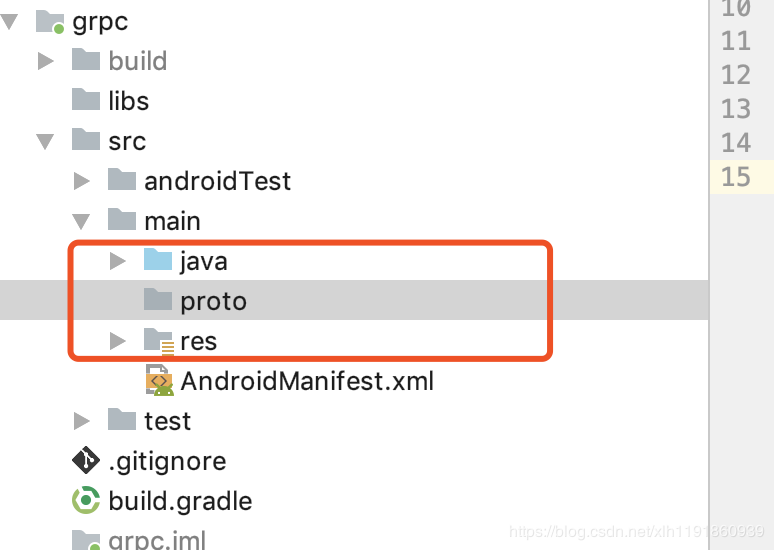Screen dimensions: 774x550
Task: Collapse the main folder arrow
Action: tap(81, 222)
